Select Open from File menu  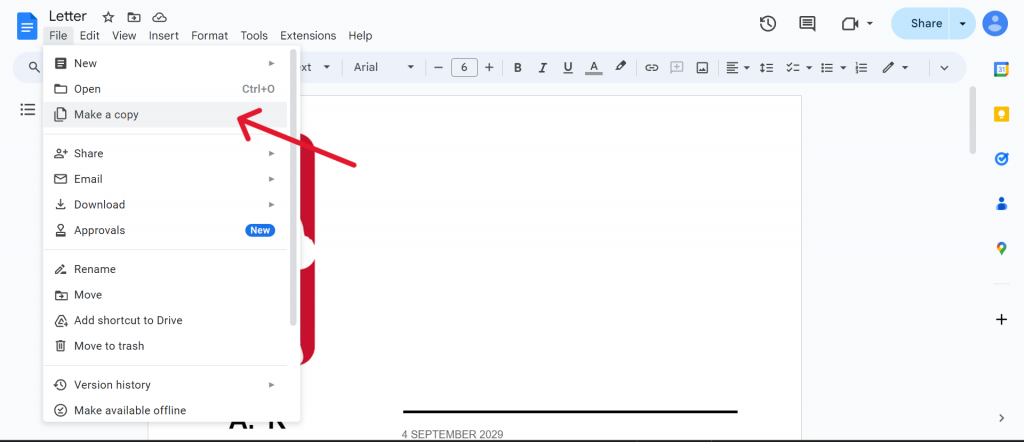click(165, 89)
